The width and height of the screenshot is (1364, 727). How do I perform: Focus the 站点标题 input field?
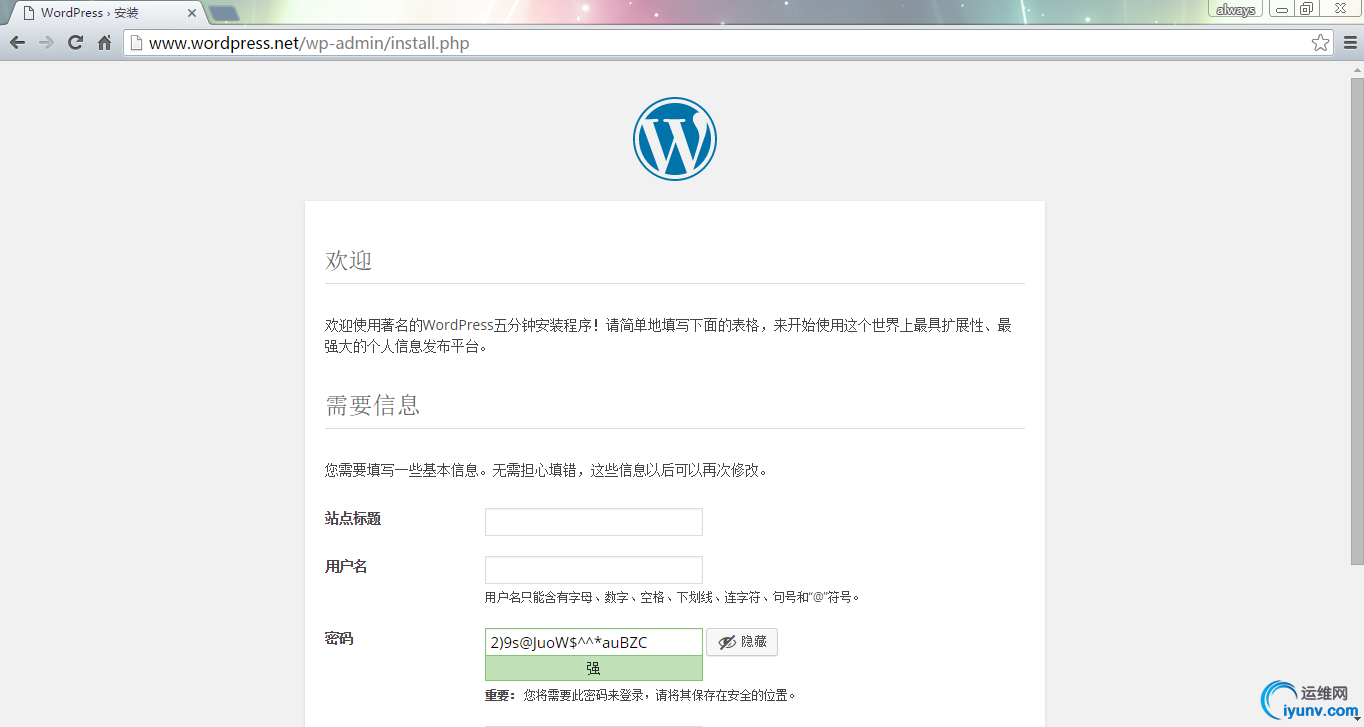pos(594,522)
